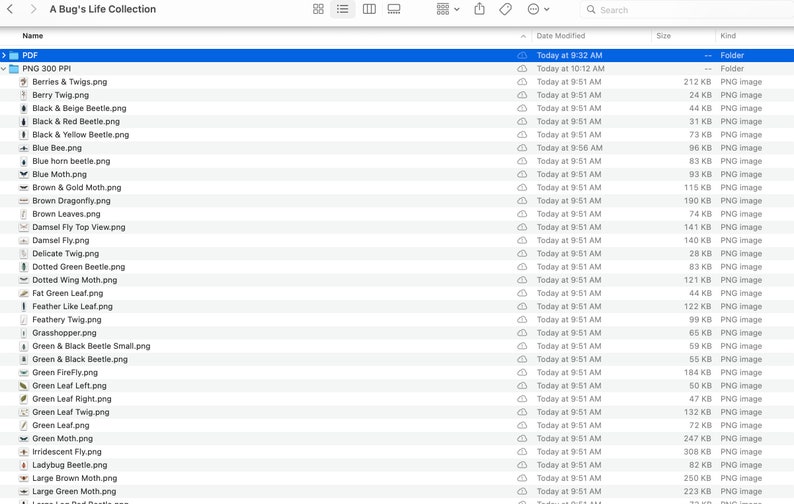This screenshot has height=504, width=794.
Task: Select the PNG 300 PPI folder icon
Action: coord(14,69)
